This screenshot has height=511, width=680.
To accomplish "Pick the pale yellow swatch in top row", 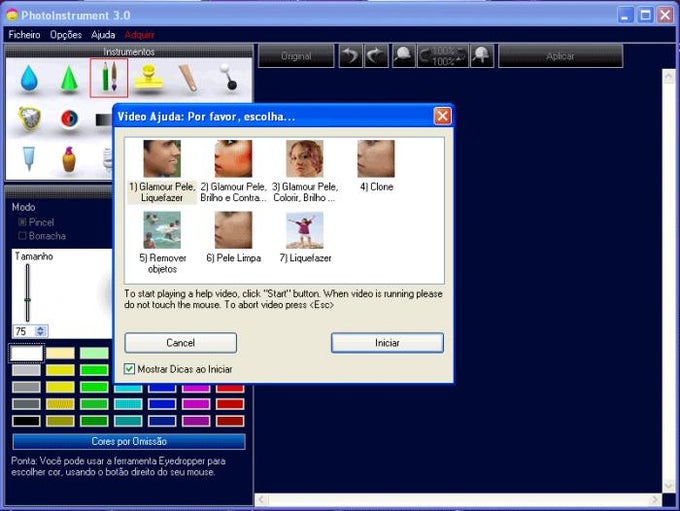I will [60, 353].
